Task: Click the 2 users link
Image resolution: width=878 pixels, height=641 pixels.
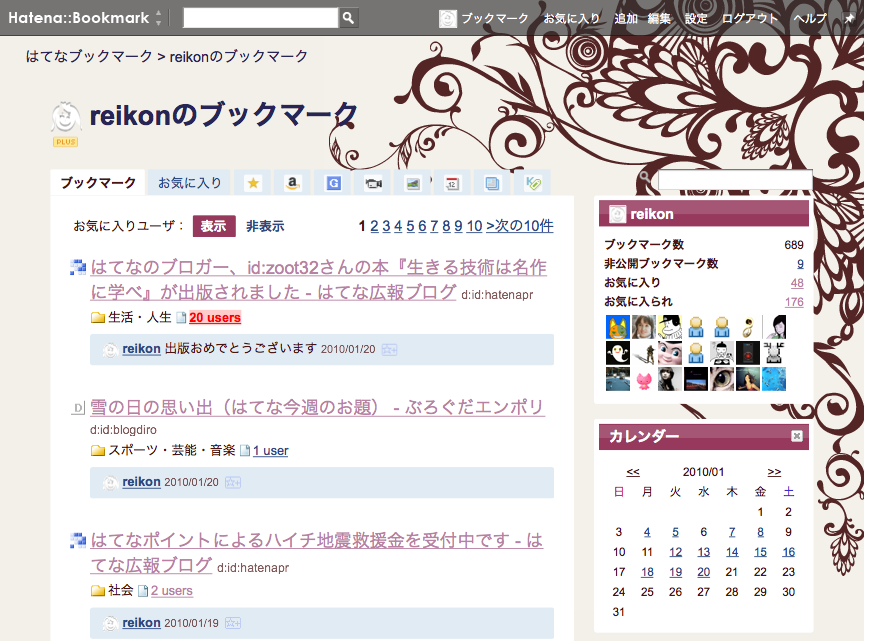Action: [172, 591]
